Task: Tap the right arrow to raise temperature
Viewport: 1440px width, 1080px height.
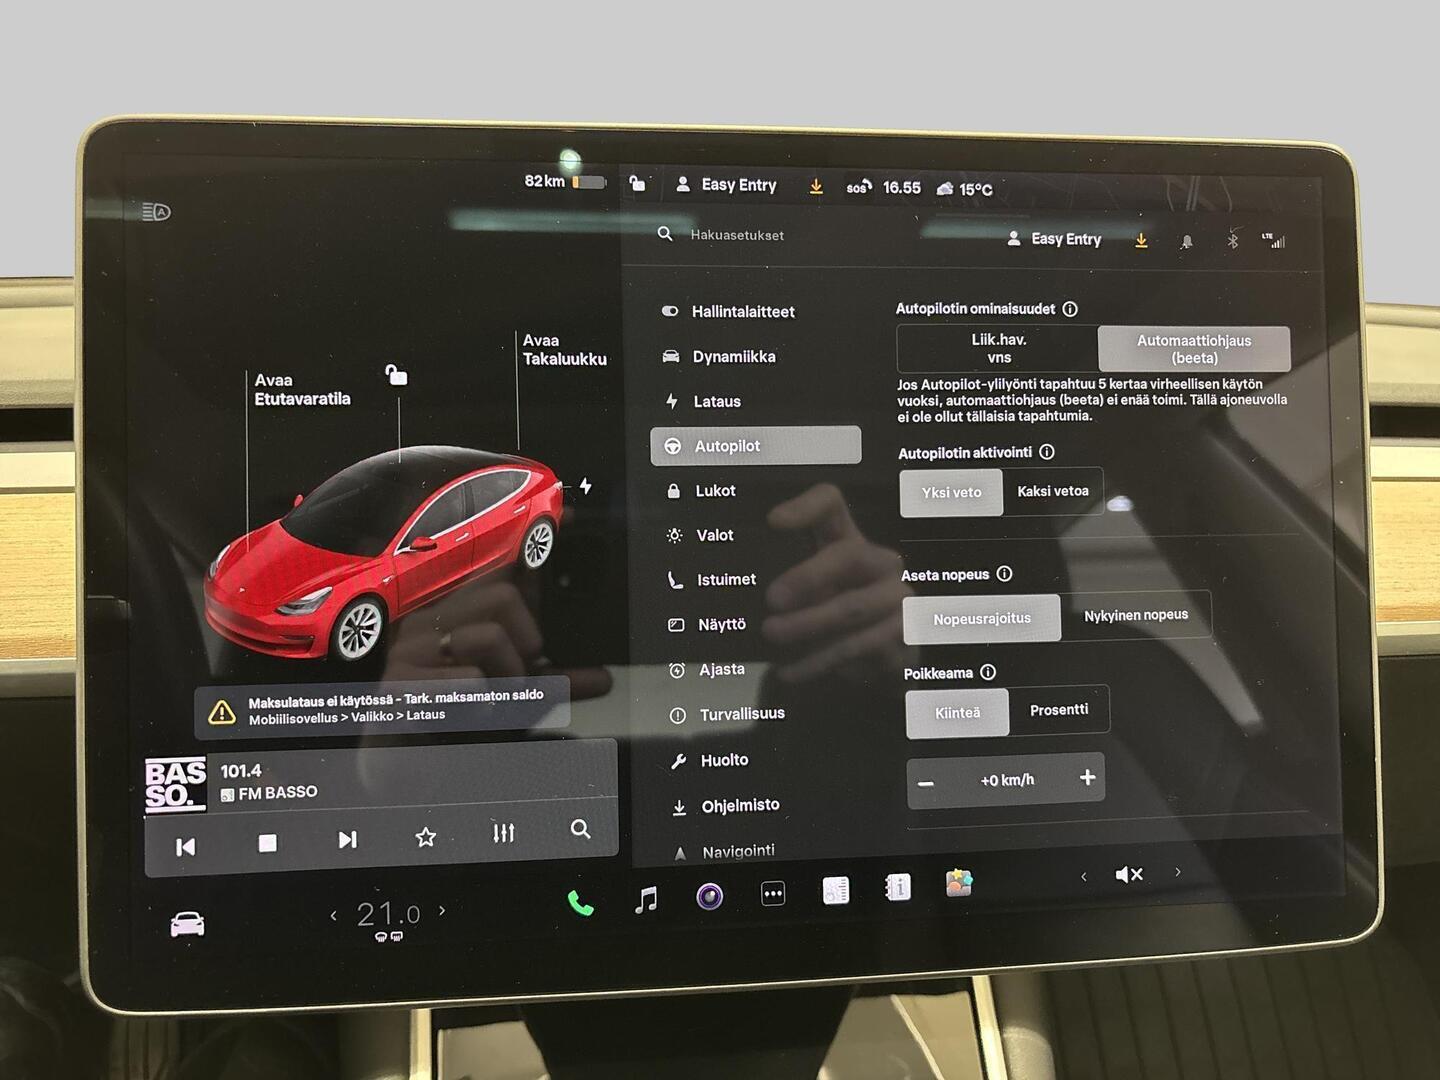Action: tap(442, 911)
